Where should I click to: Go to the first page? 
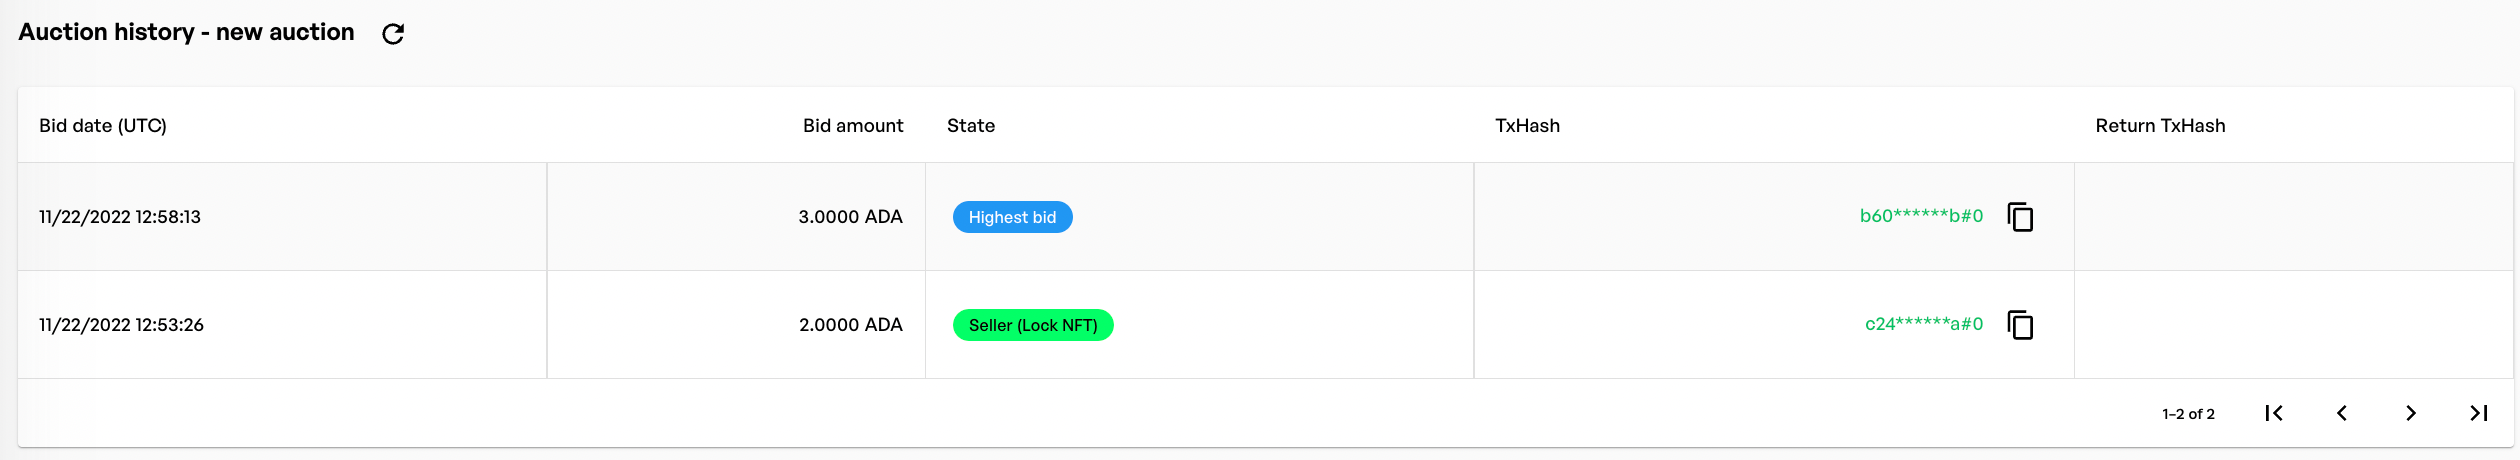tap(2273, 413)
